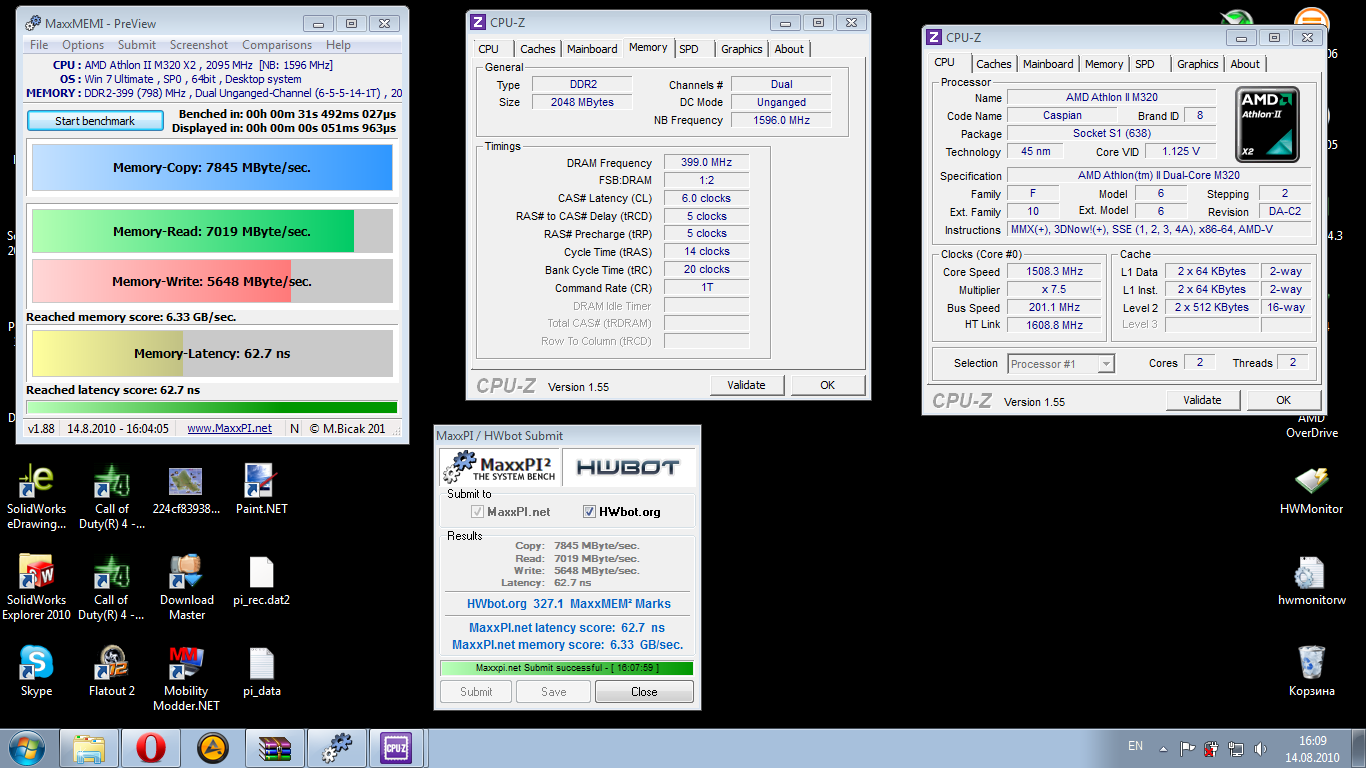
Task: Open Mobility Modder.NET shortcut
Action: coord(186,679)
